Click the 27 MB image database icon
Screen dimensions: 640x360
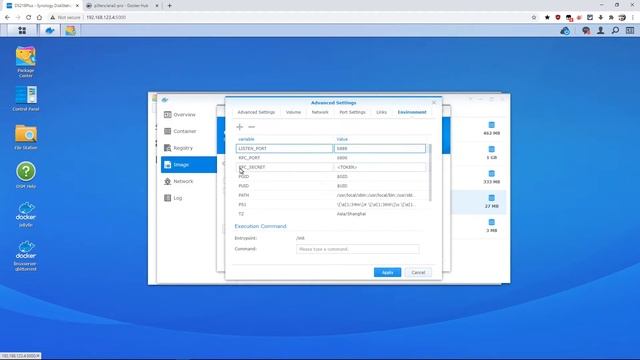491,198
